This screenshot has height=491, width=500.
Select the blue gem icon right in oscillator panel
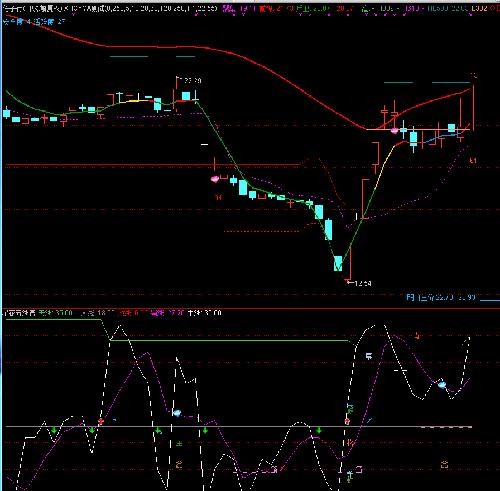[x=442, y=385]
